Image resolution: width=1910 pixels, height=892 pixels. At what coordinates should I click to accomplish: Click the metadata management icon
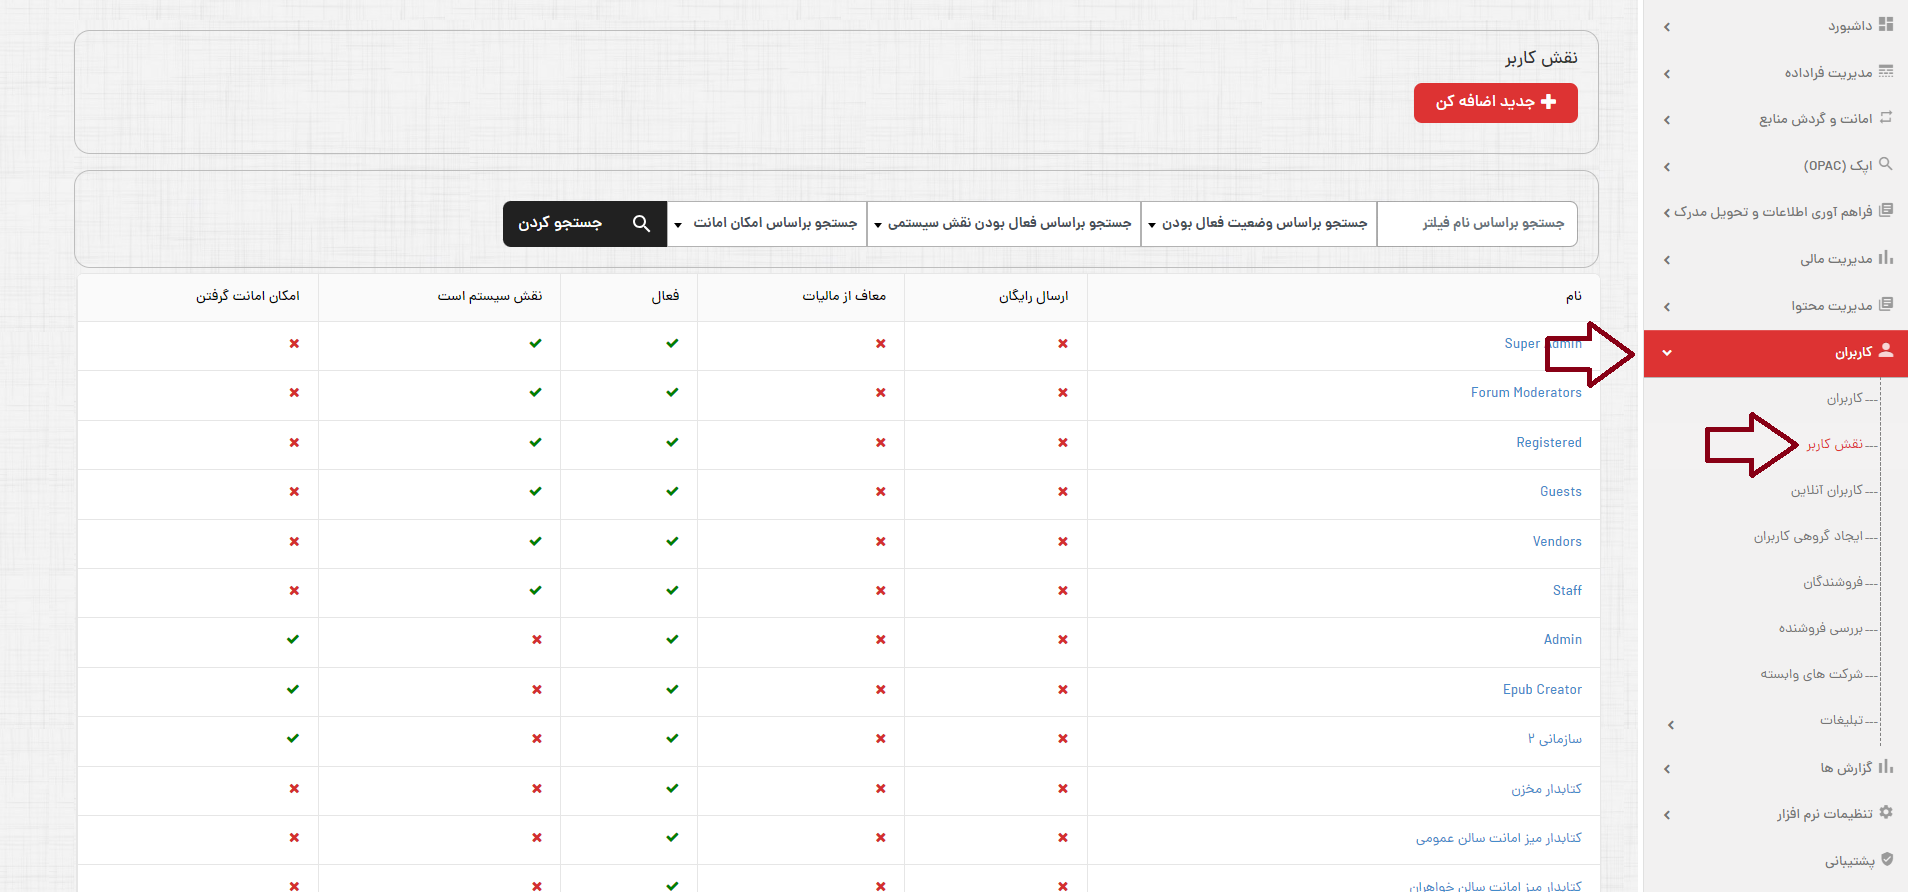coord(1886,72)
